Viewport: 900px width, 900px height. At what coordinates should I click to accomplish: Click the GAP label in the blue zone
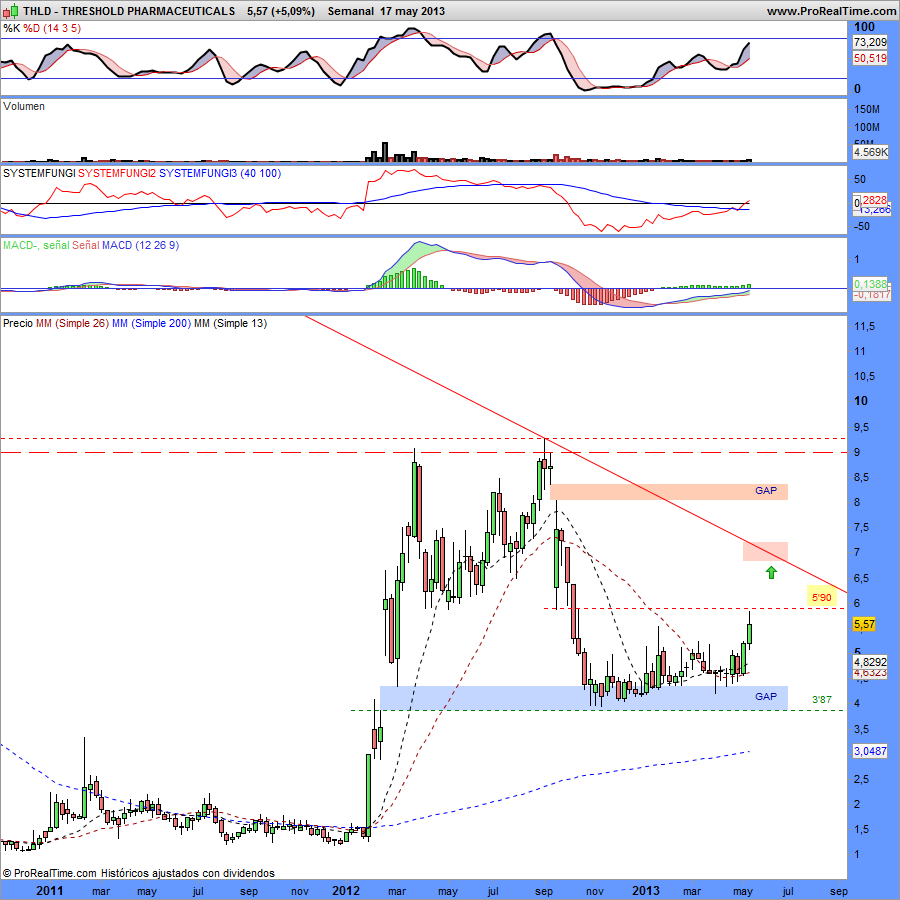click(766, 696)
